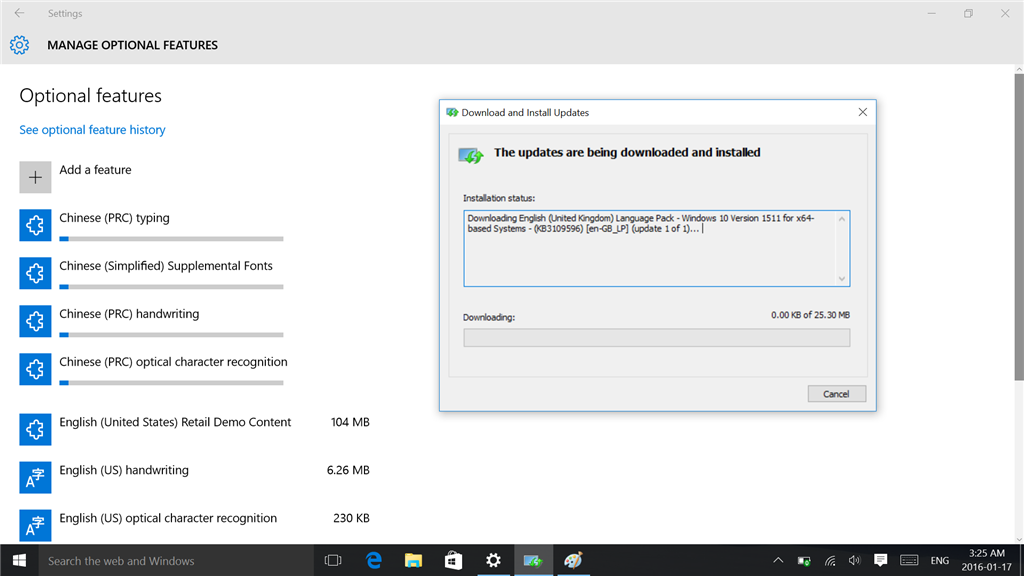Click inside the Installation status text box
Image resolution: width=1024 pixels, height=576 pixels.
656,248
